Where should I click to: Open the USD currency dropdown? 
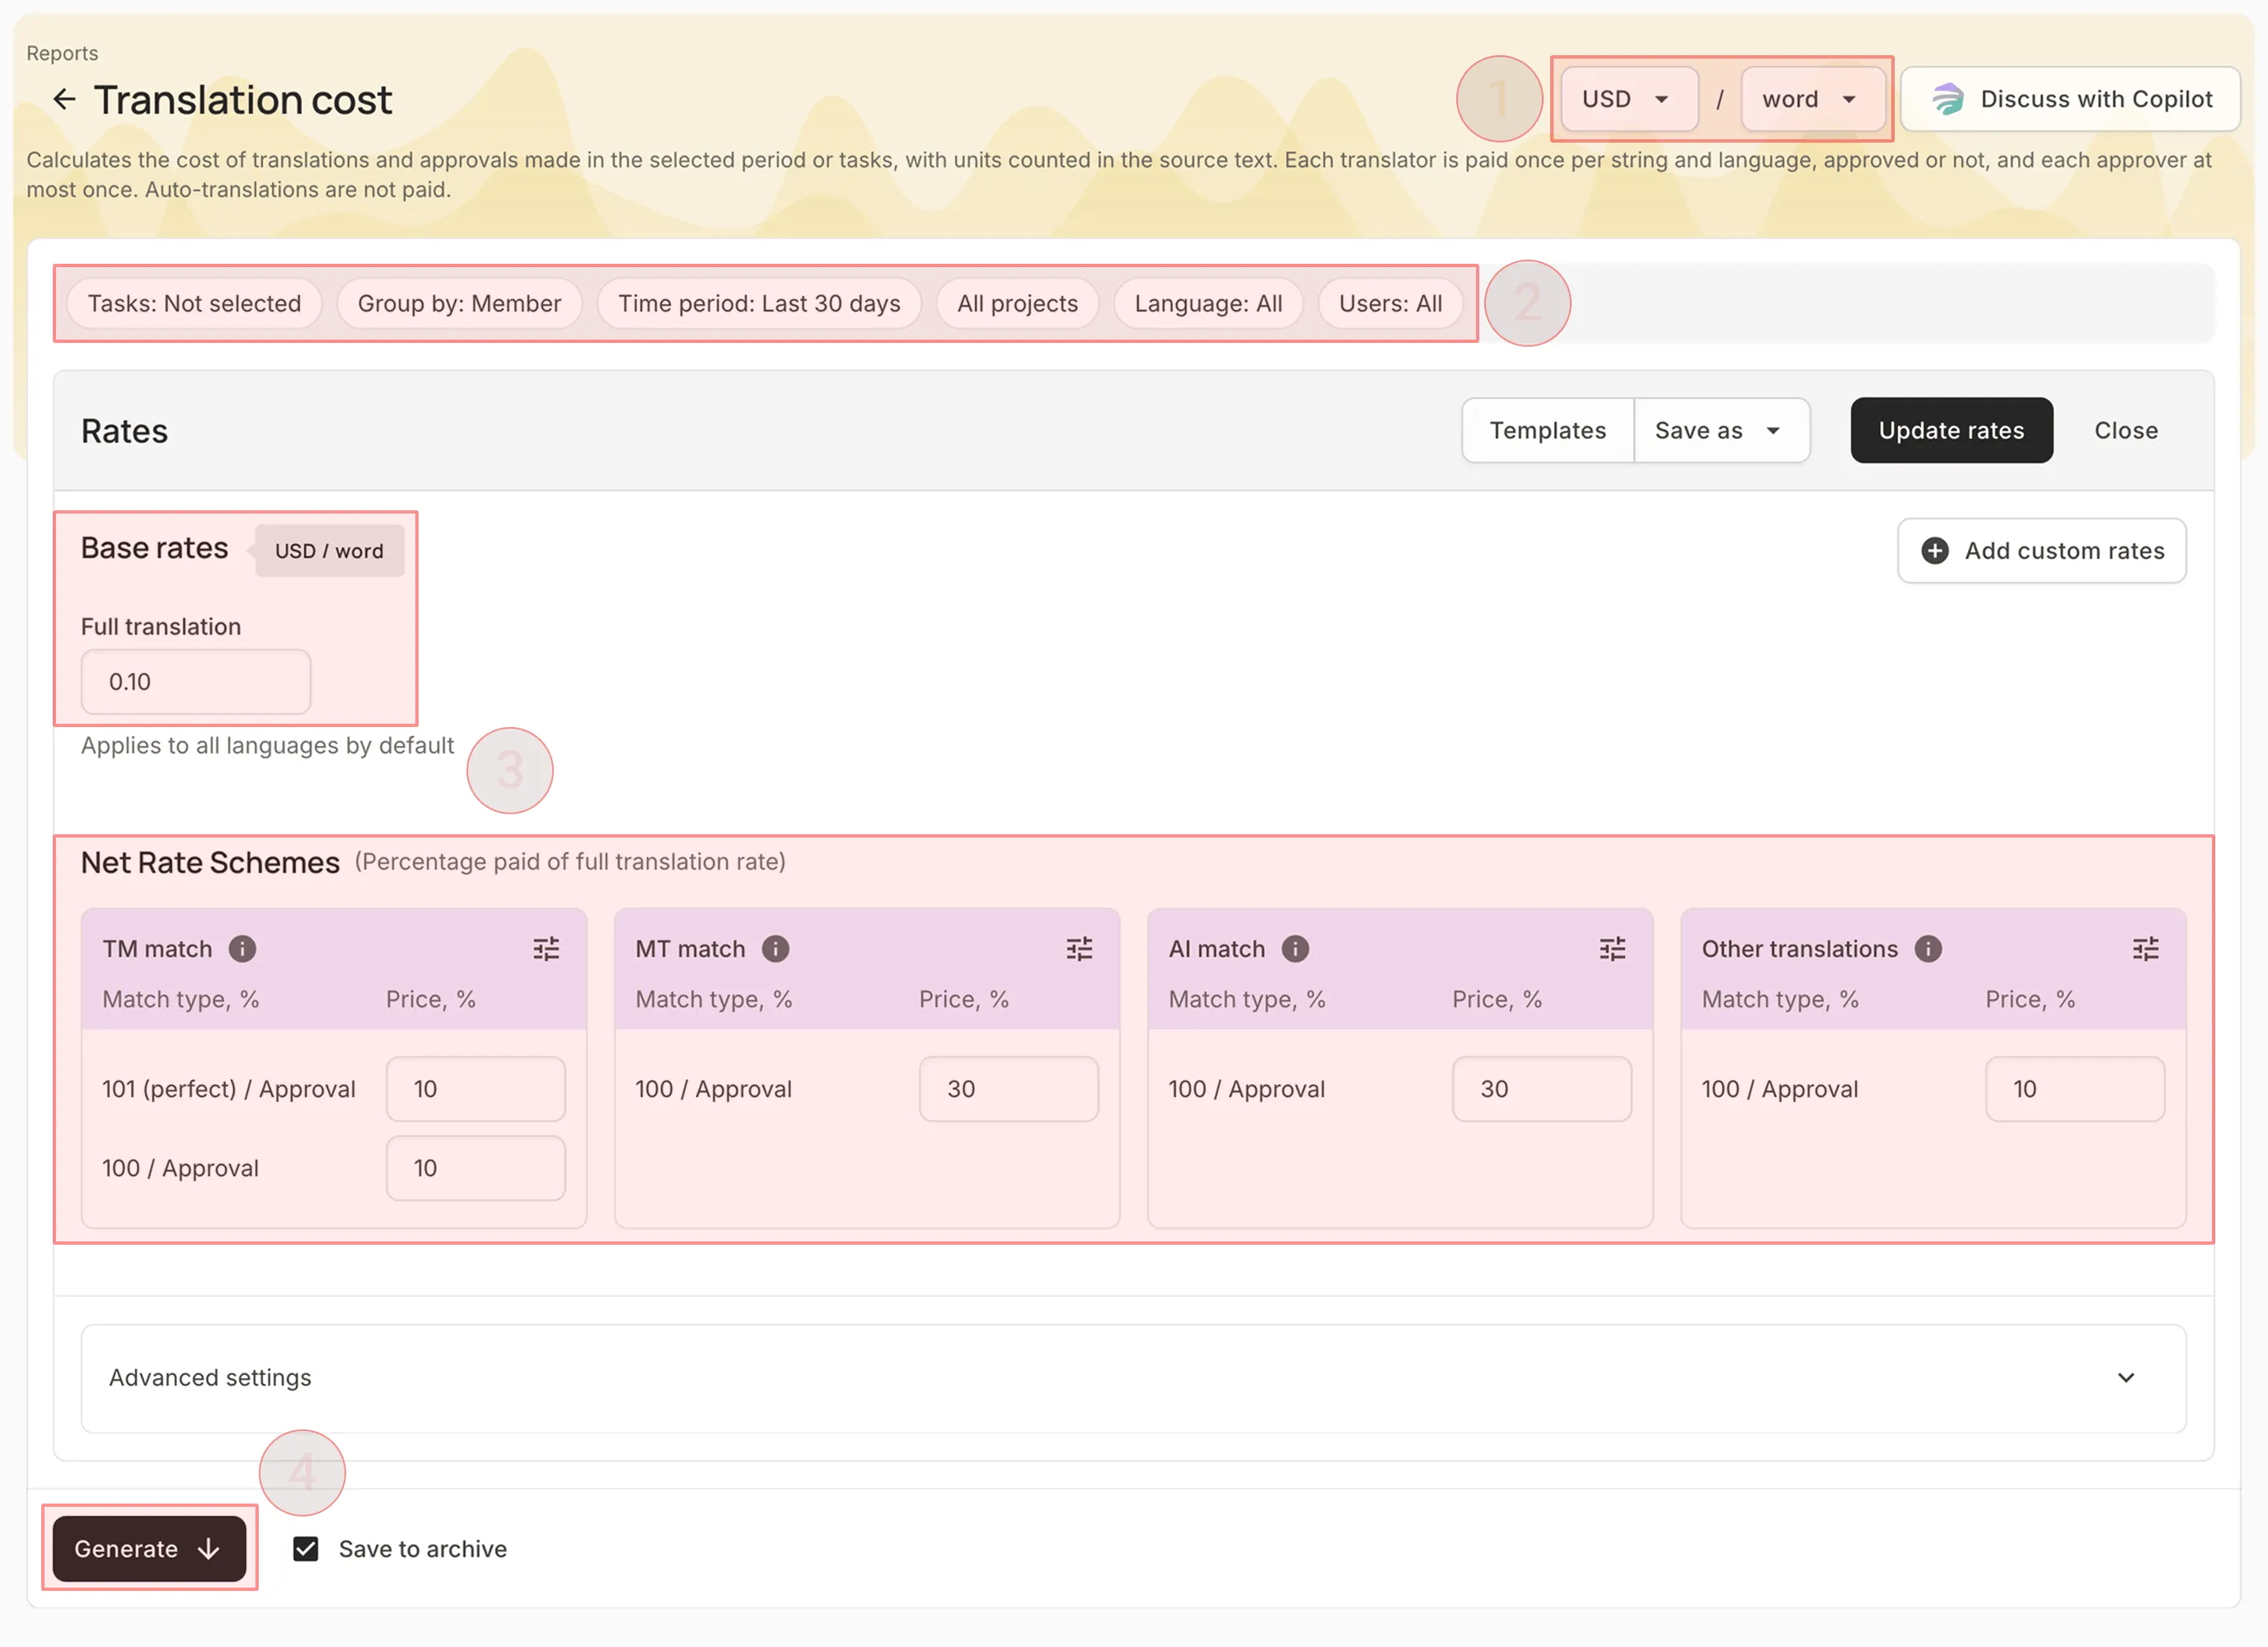click(1629, 99)
